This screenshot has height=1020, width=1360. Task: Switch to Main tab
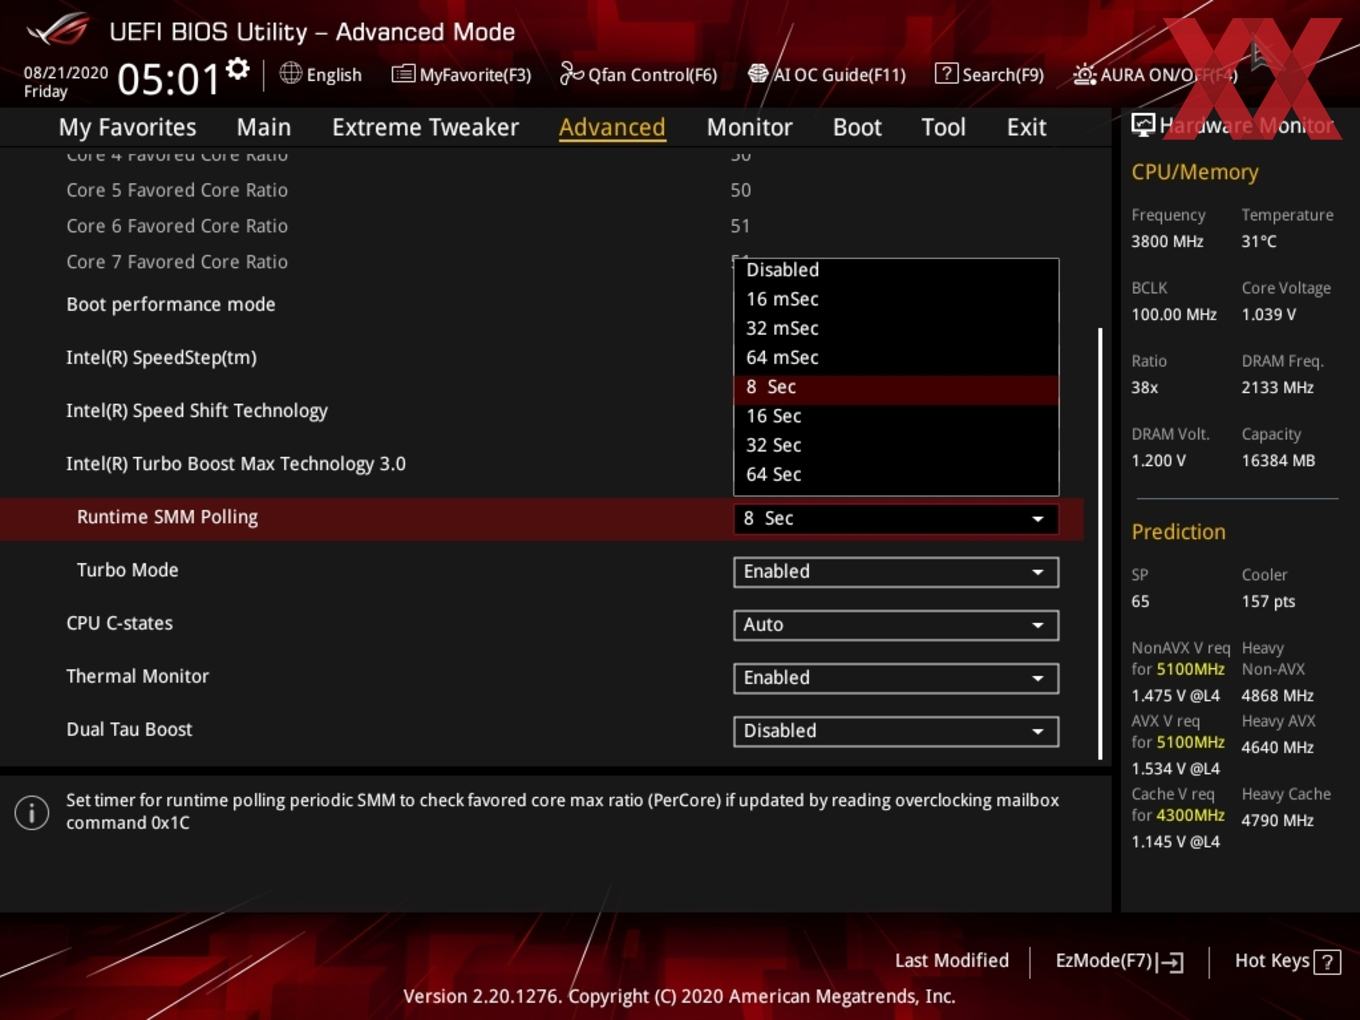264,127
